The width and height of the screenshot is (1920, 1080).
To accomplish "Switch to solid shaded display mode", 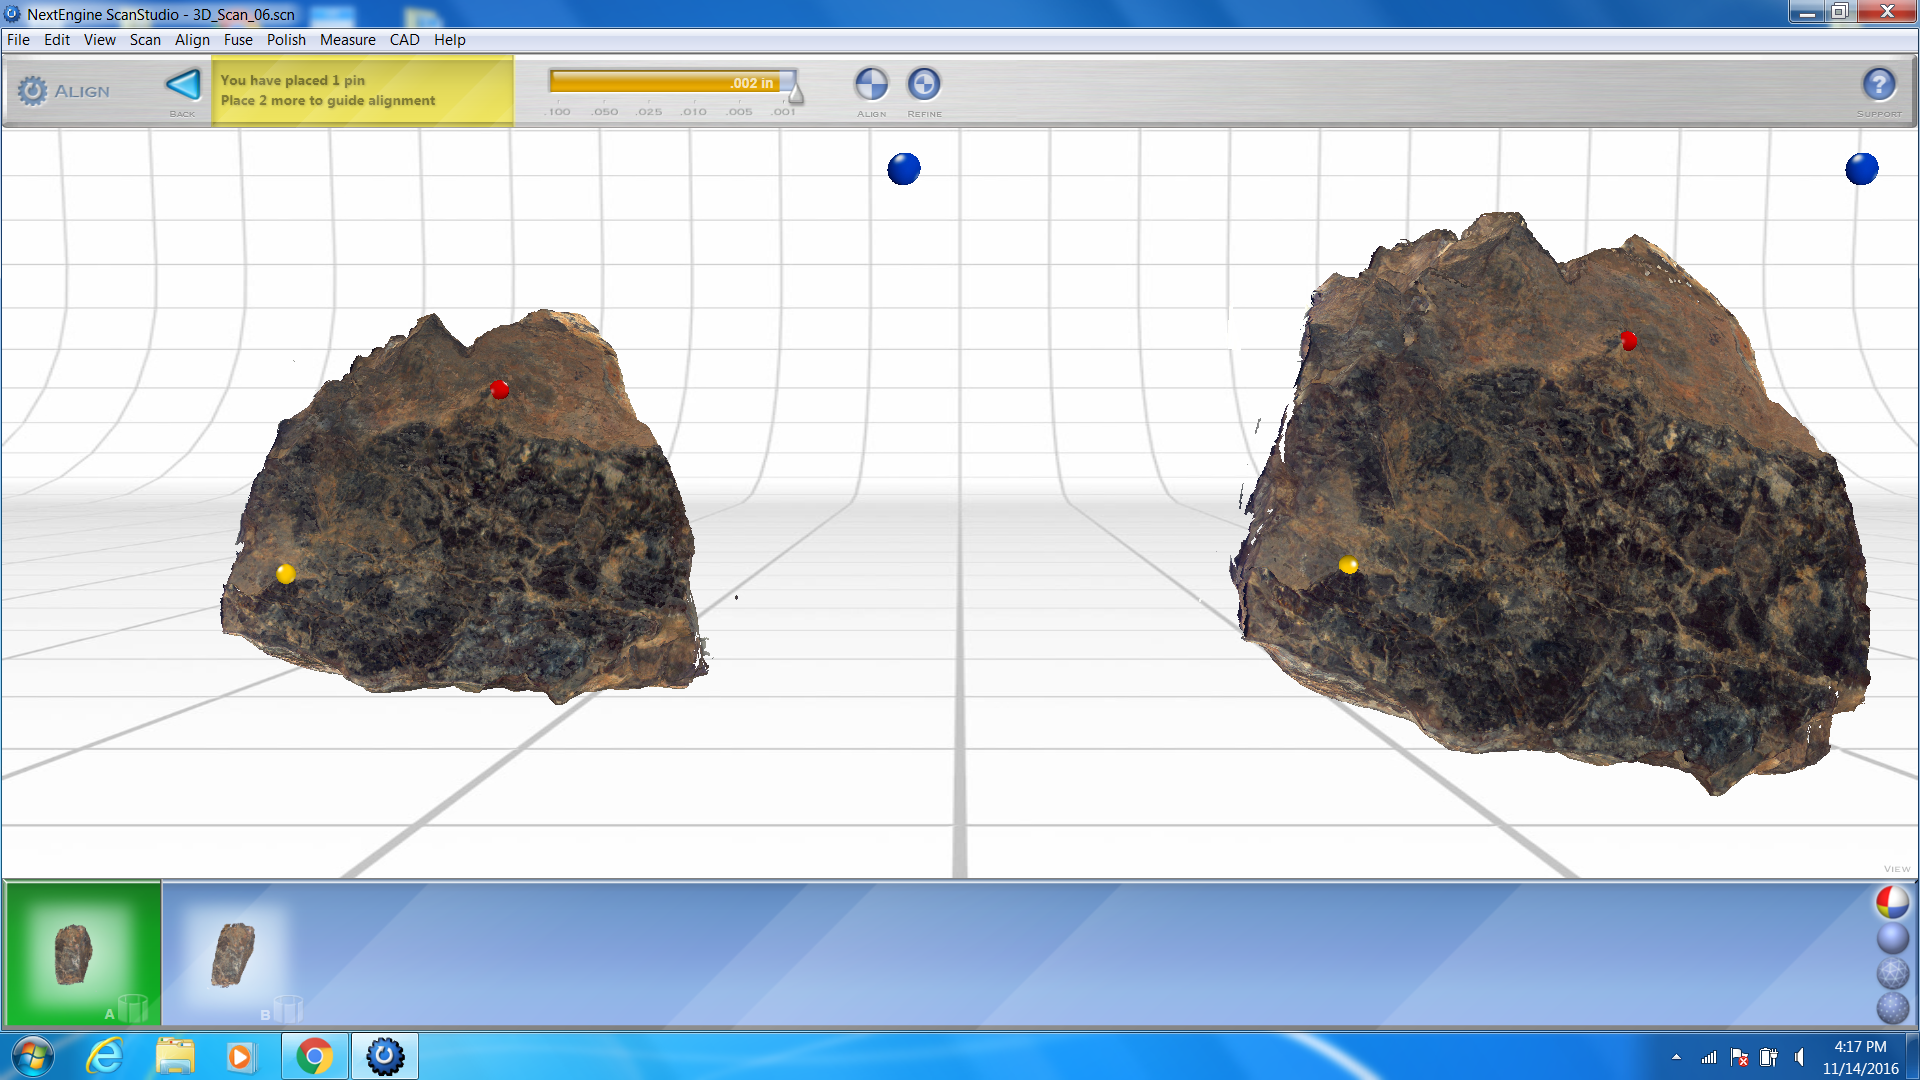I will [1893, 938].
